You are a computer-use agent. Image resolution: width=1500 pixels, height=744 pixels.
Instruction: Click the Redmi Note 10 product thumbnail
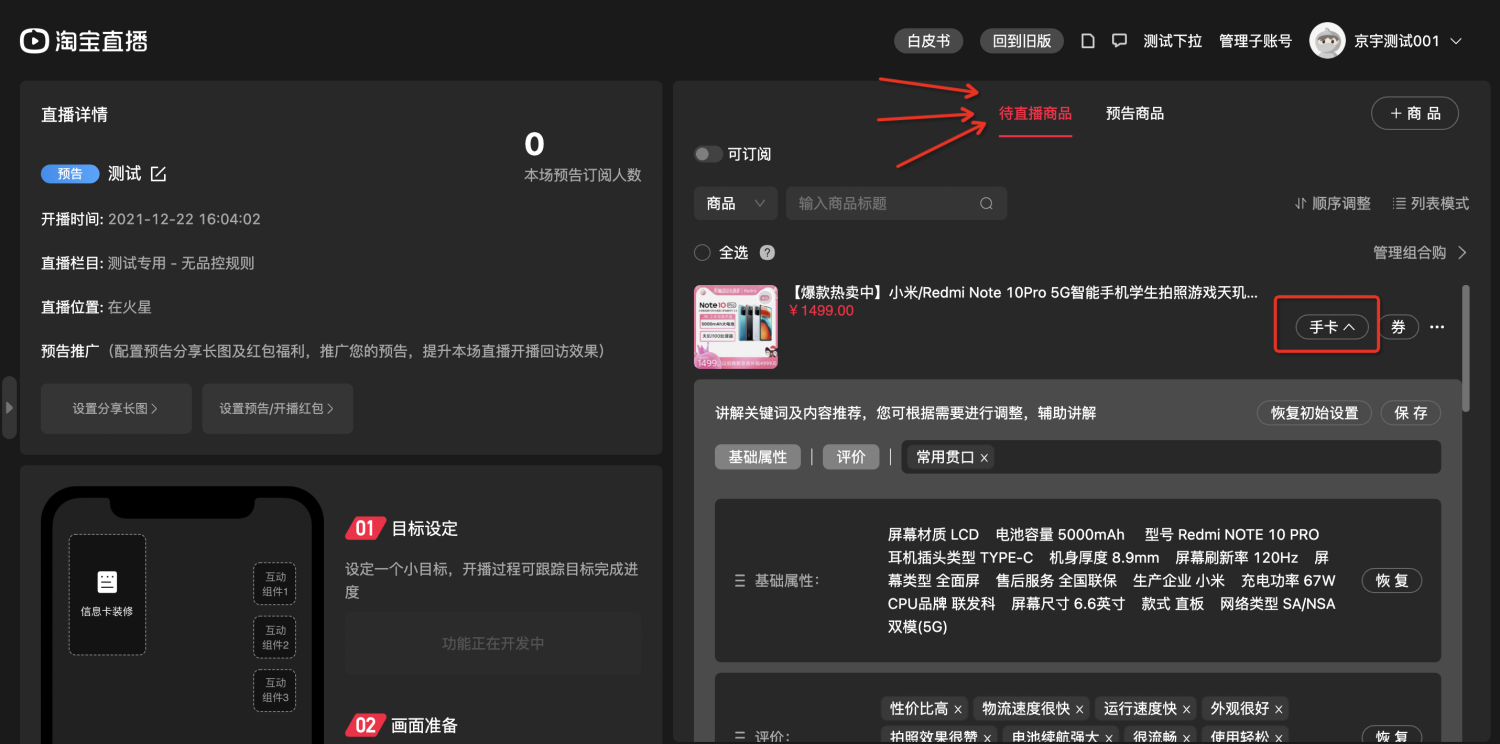[x=736, y=327]
